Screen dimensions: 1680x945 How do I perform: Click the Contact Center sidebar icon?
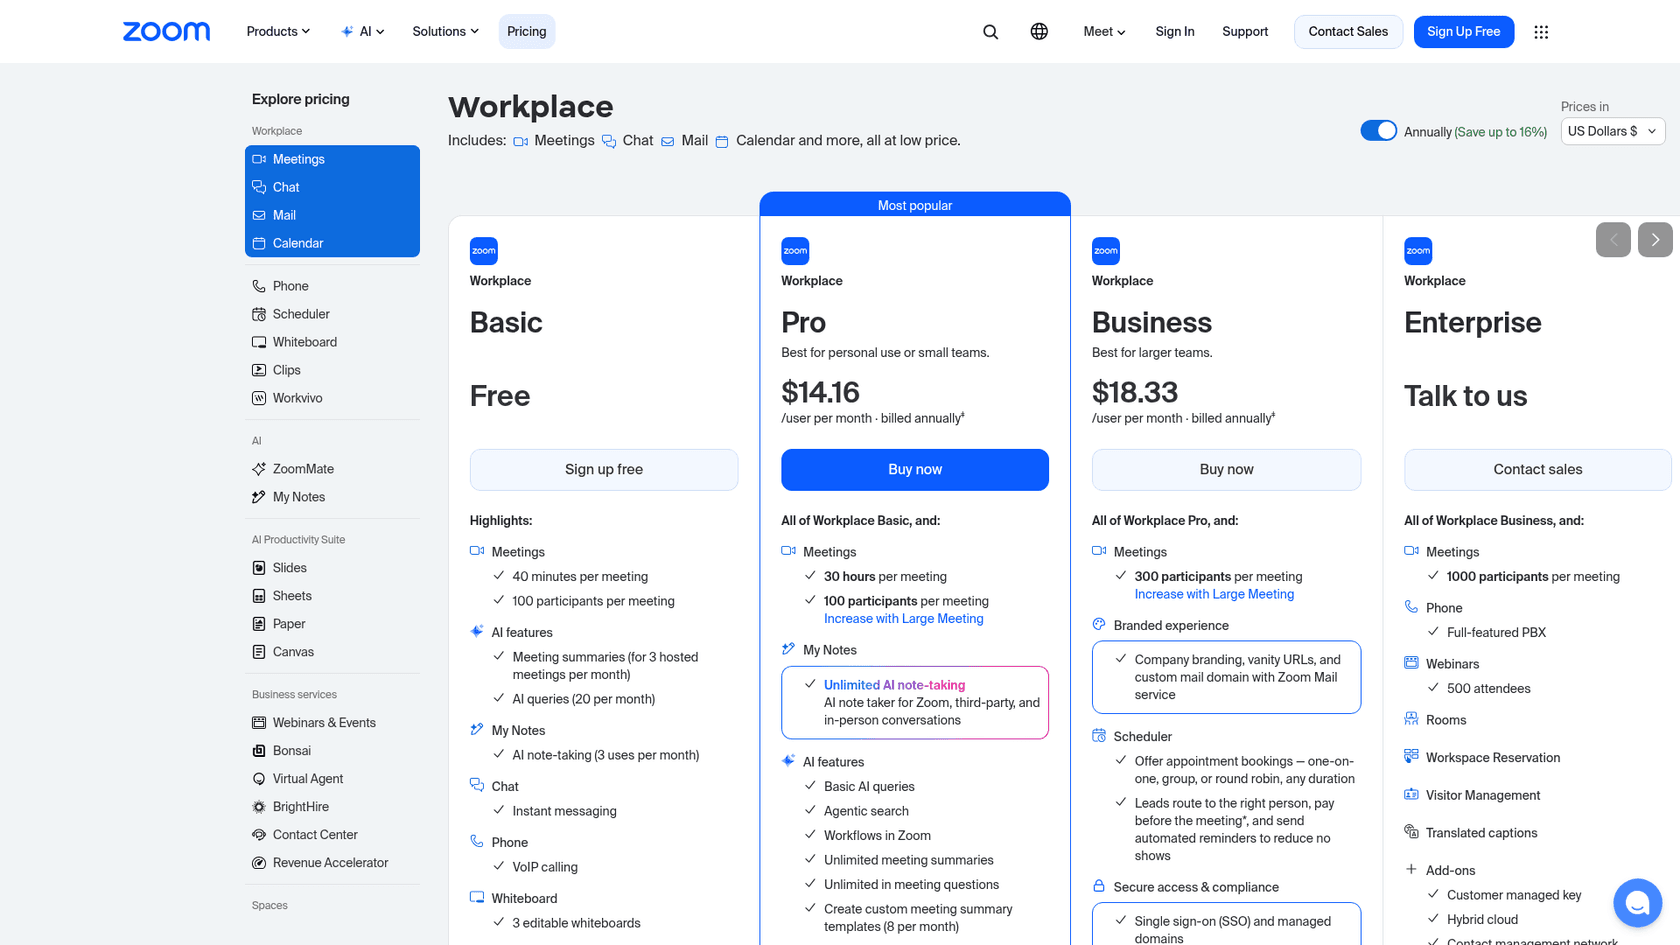click(259, 835)
